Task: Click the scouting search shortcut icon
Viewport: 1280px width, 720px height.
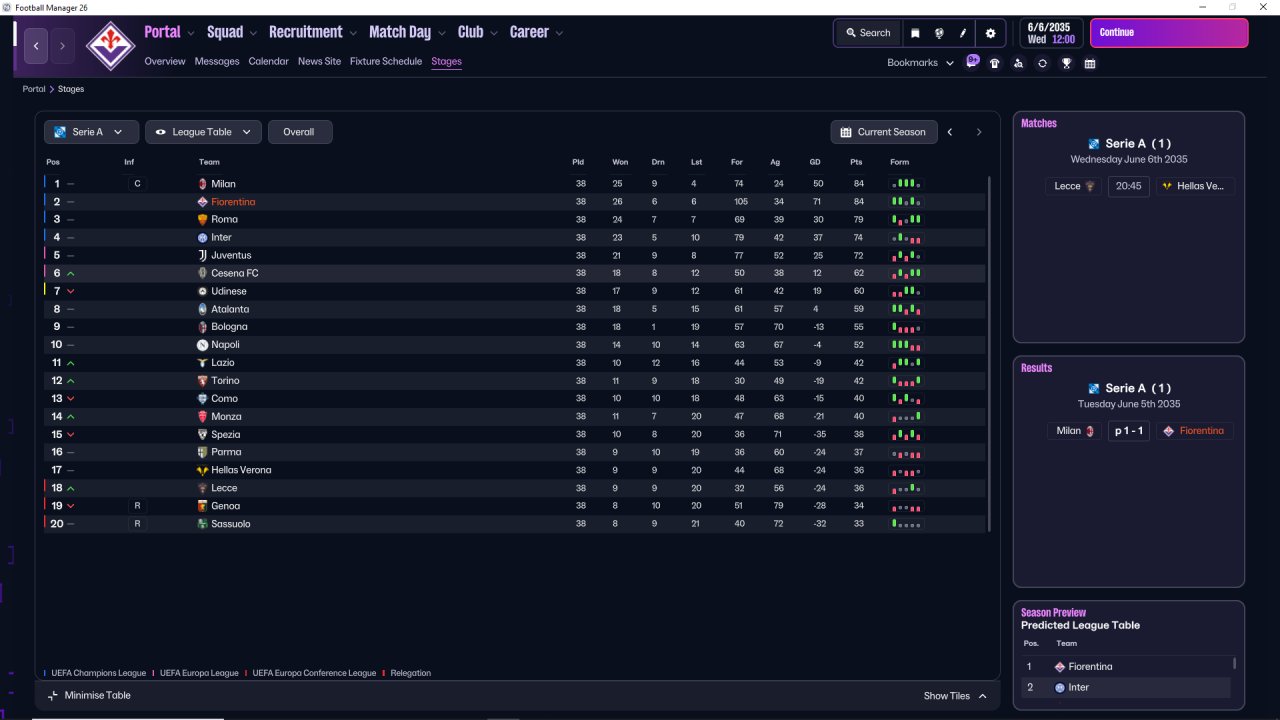Action: coord(1018,63)
